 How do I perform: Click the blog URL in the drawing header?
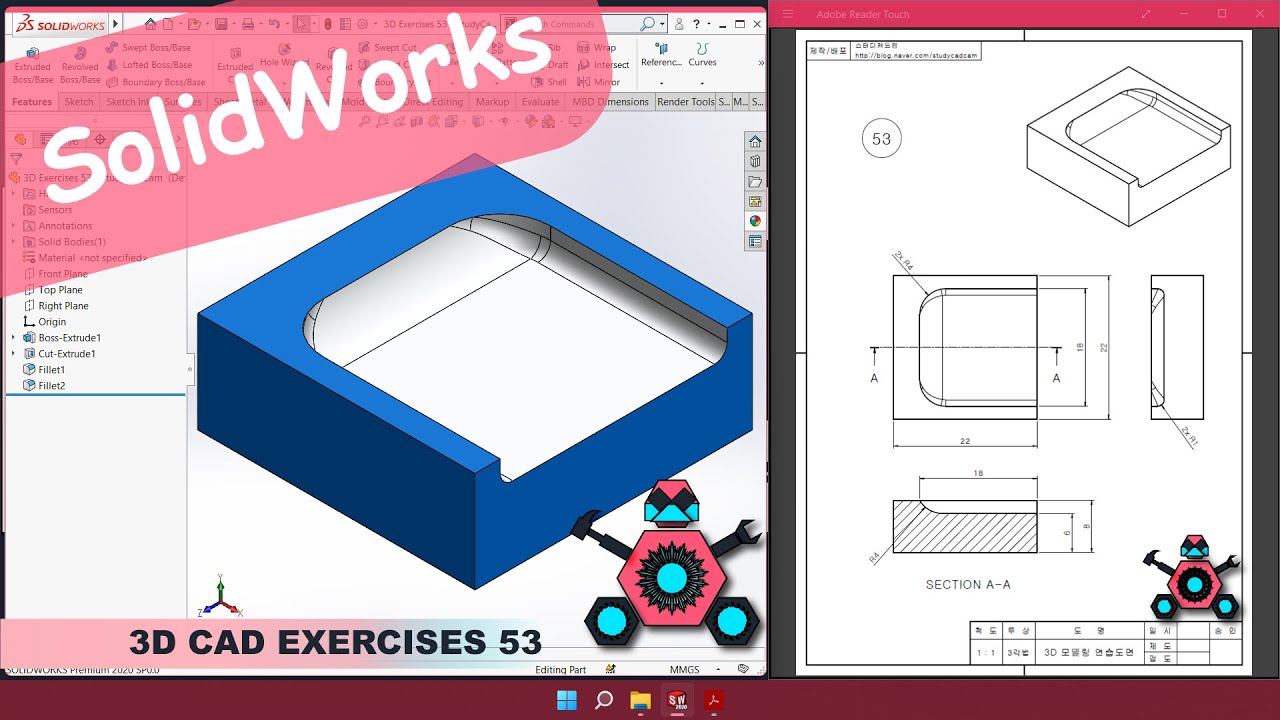pyautogui.click(x=915, y=56)
